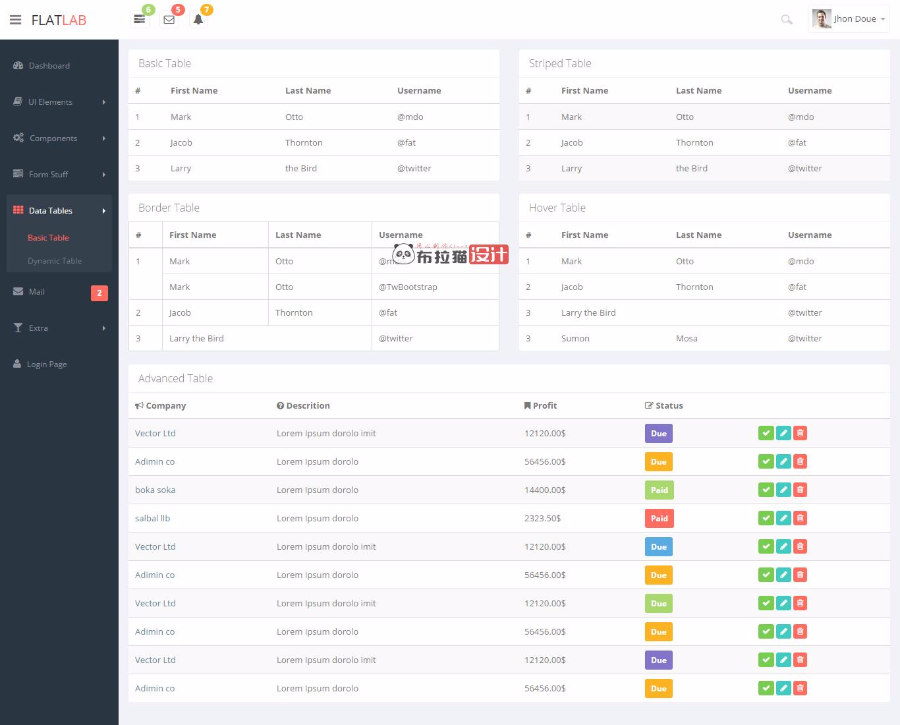This screenshot has height=725, width=900.
Task: Click the Basic Table panel heading
Action: (165, 63)
